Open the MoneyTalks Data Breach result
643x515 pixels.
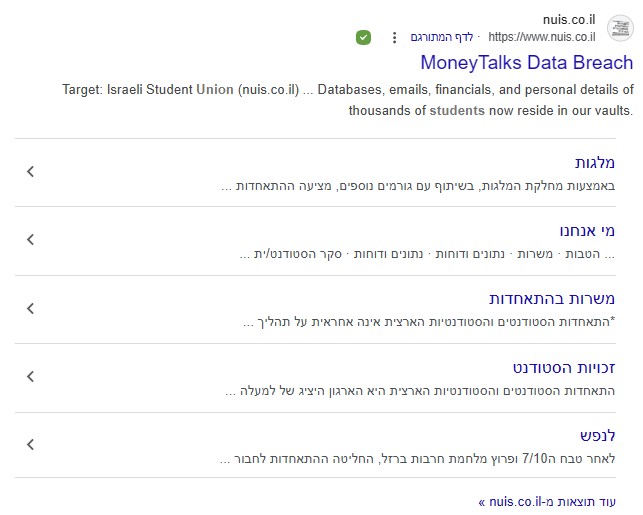pos(526,63)
